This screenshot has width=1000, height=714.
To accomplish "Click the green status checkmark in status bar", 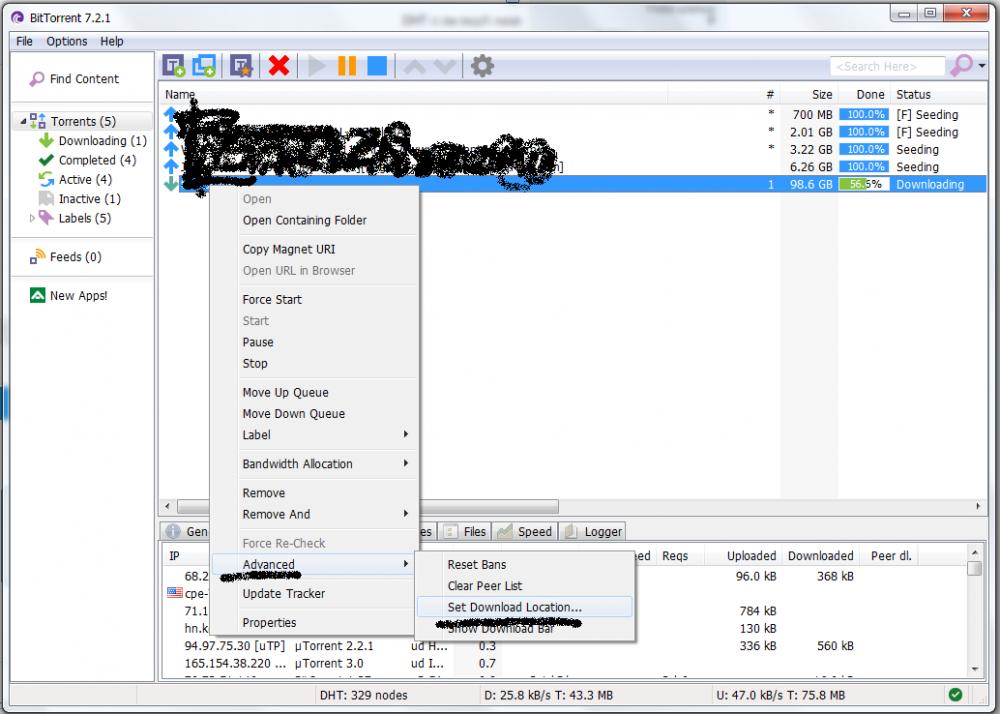I will (955, 694).
